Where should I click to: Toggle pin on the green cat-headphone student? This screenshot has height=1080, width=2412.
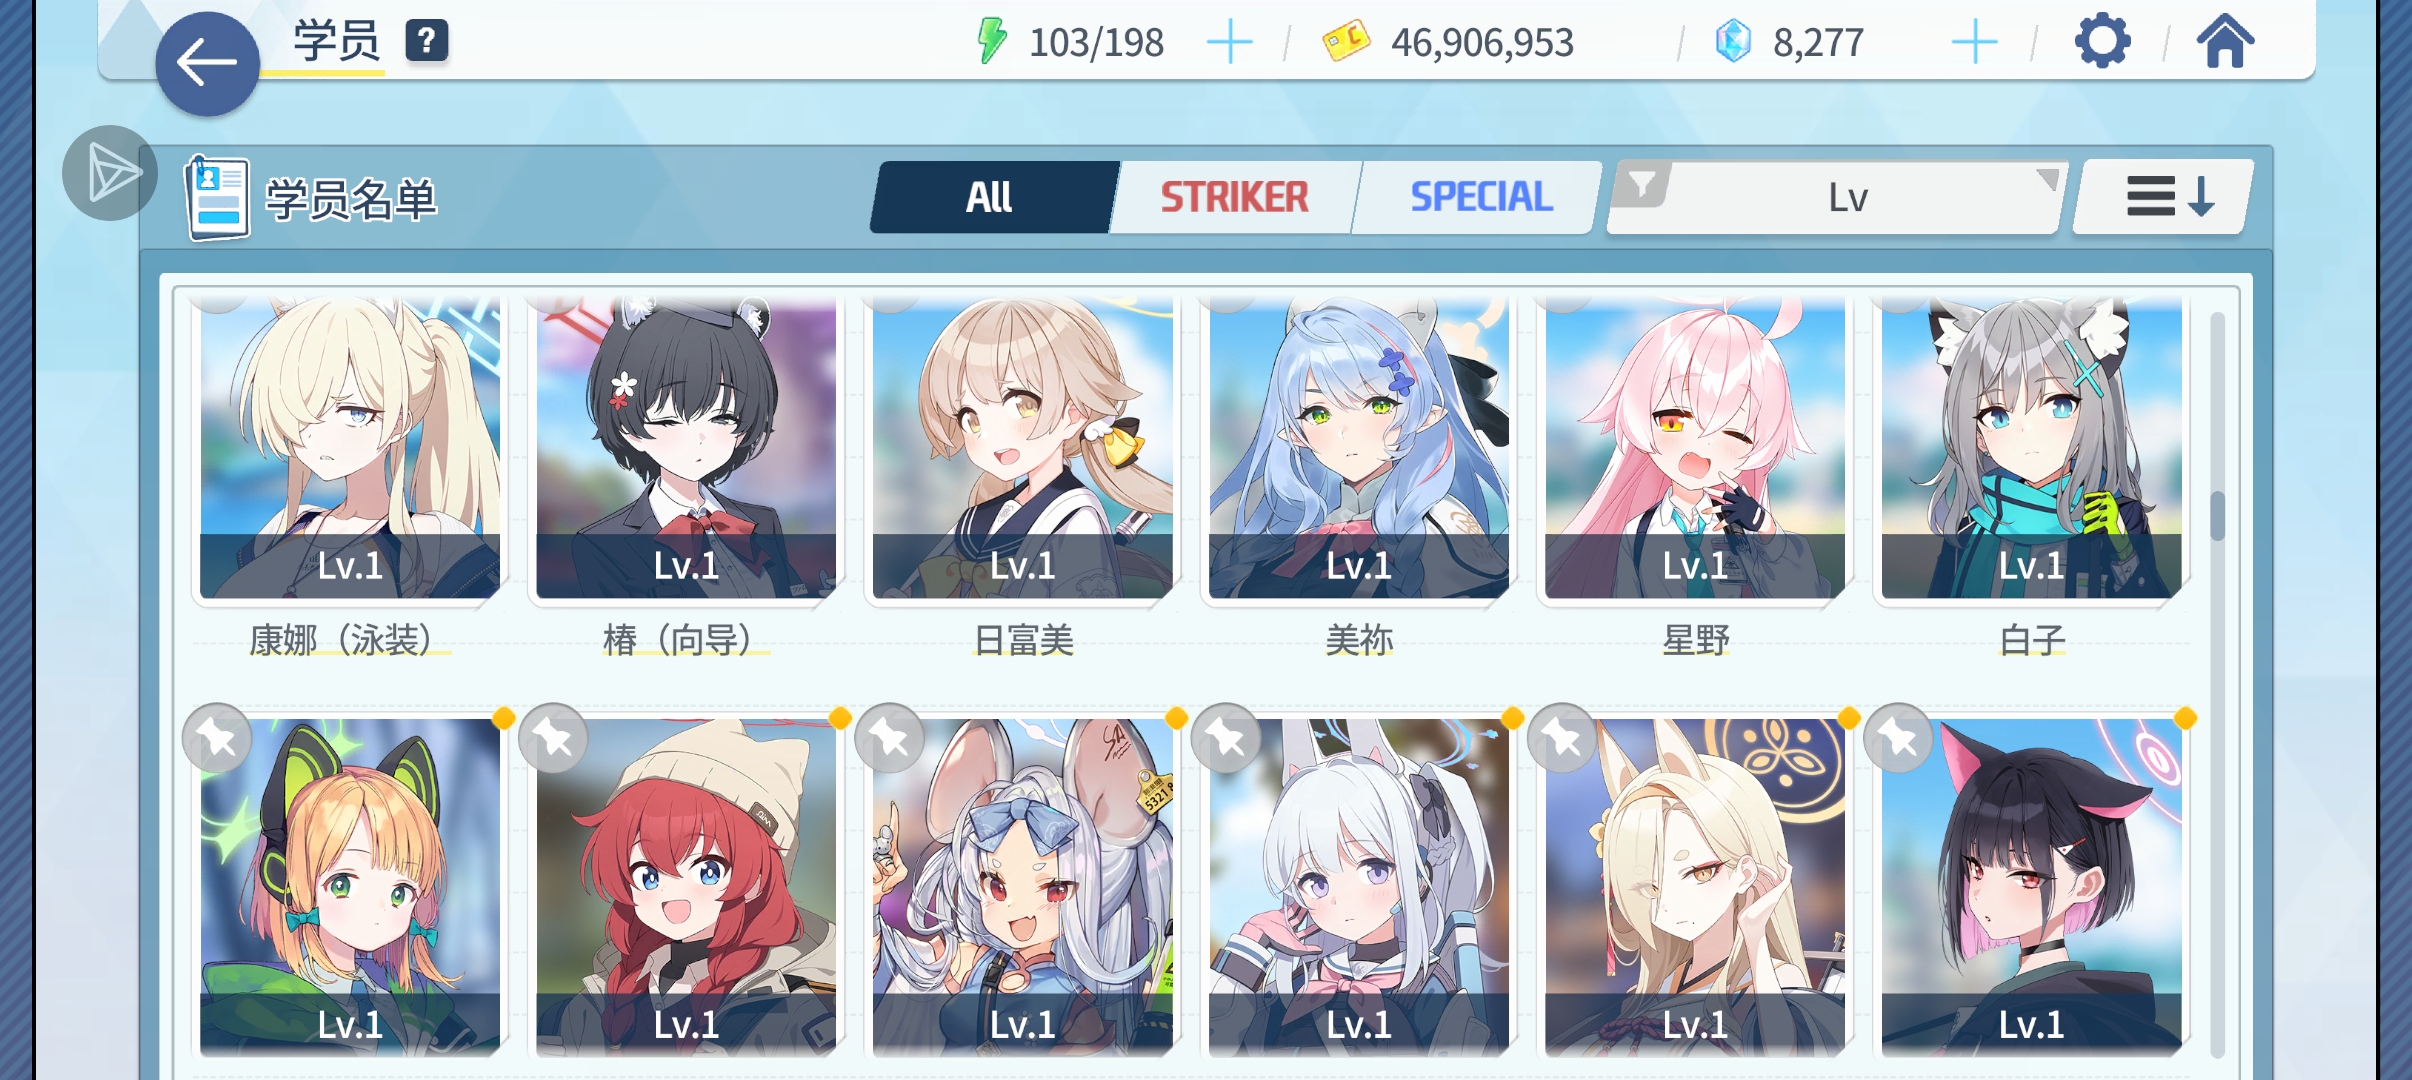(x=217, y=739)
